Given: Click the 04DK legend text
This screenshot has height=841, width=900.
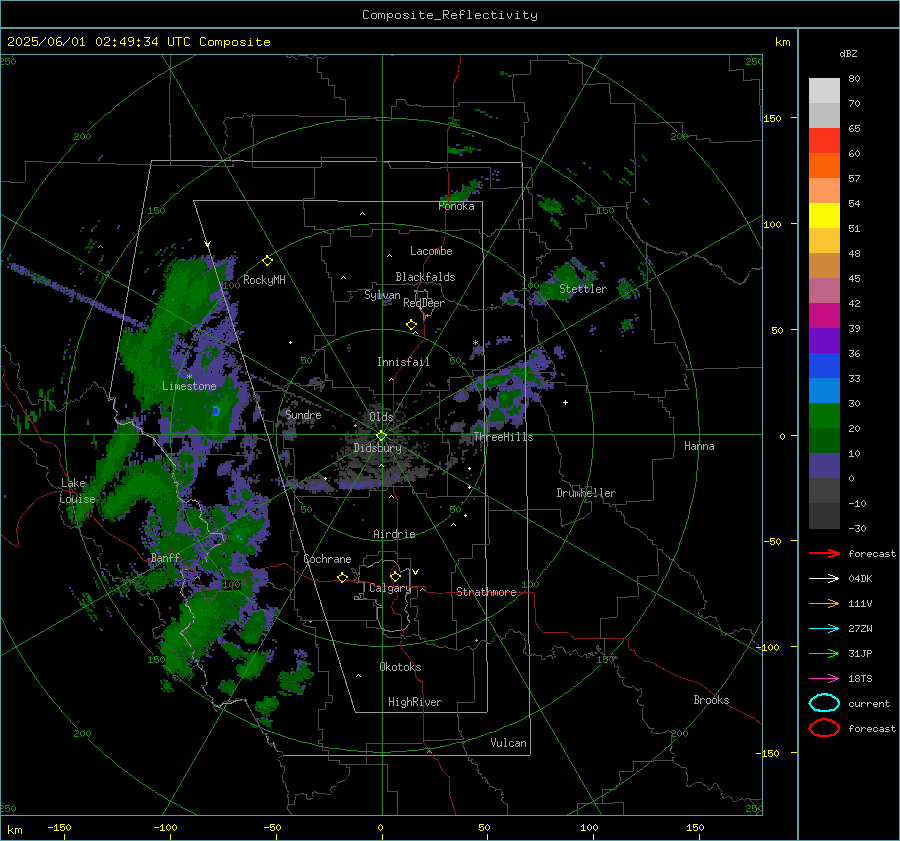Looking at the screenshot, I should pos(860,579).
